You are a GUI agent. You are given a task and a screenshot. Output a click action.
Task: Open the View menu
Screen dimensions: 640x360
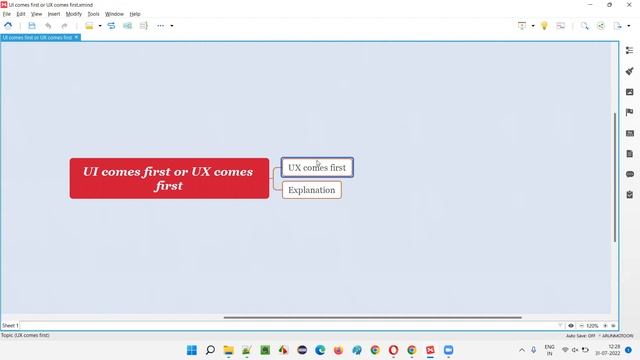click(x=36, y=14)
